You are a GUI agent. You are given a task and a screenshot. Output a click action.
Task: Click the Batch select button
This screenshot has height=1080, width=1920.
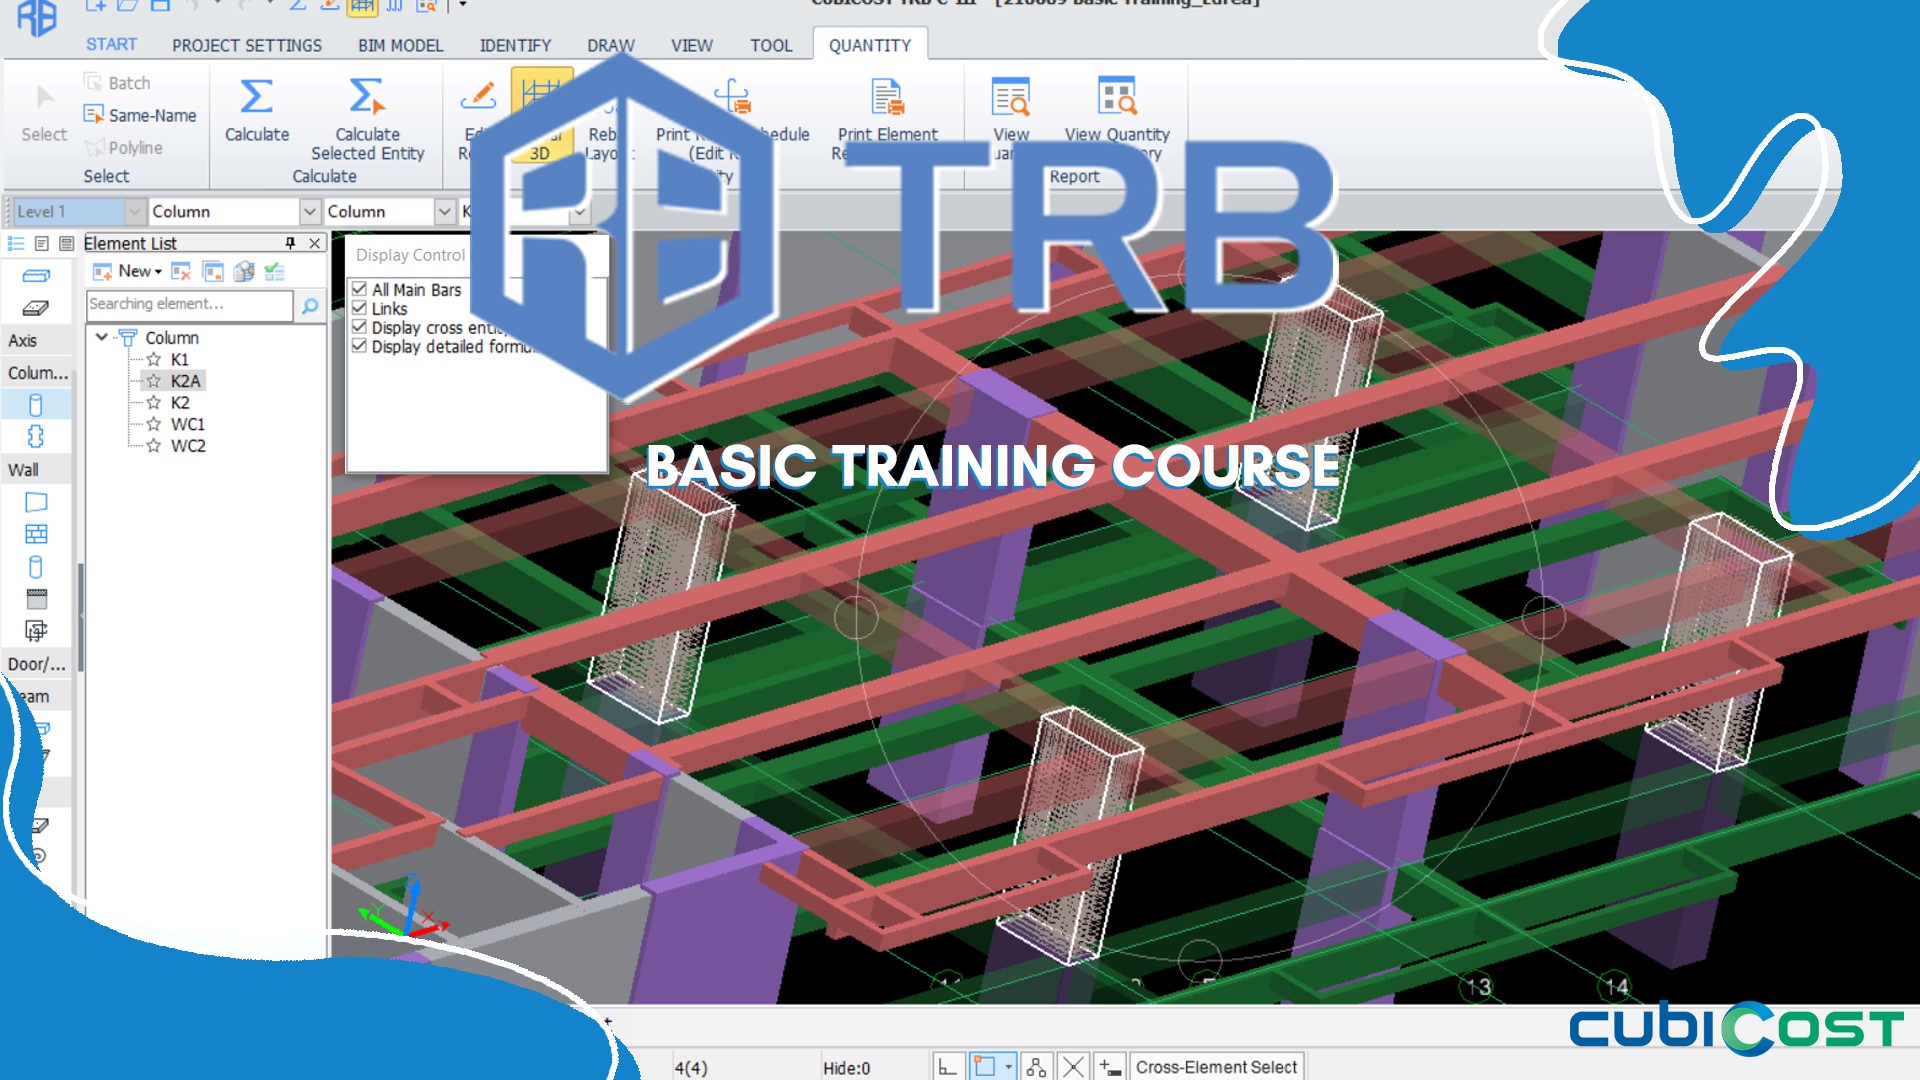pos(117,83)
